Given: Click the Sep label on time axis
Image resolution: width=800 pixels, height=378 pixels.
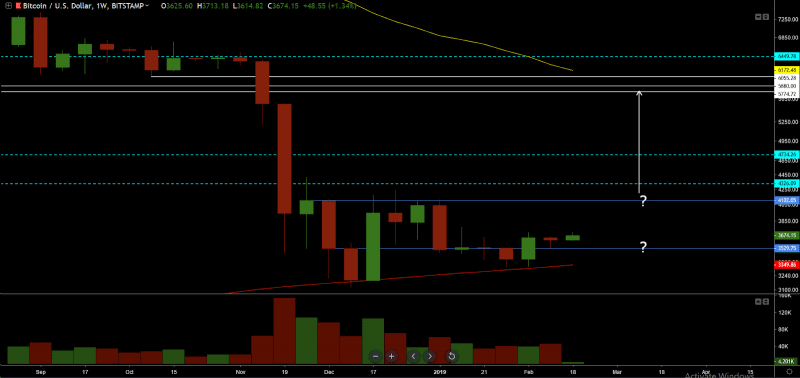Looking at the screenshot, I should (x=40, y=373).
